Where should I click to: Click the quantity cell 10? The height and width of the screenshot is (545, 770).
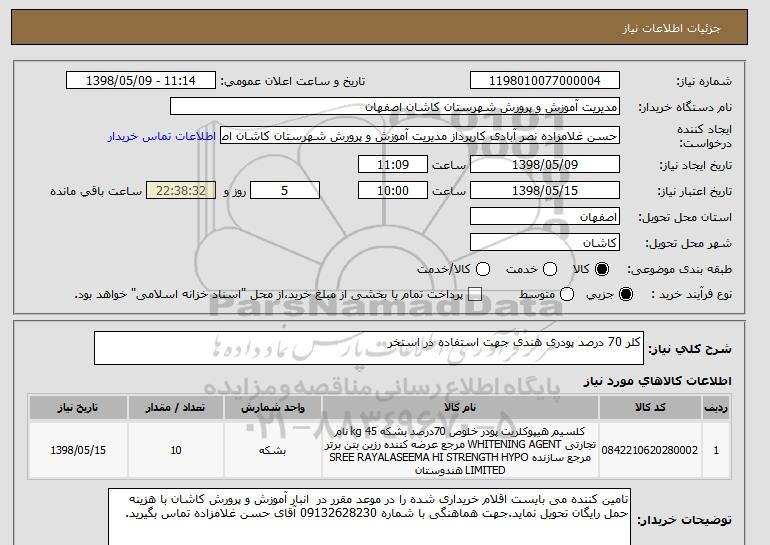[176, 451]
